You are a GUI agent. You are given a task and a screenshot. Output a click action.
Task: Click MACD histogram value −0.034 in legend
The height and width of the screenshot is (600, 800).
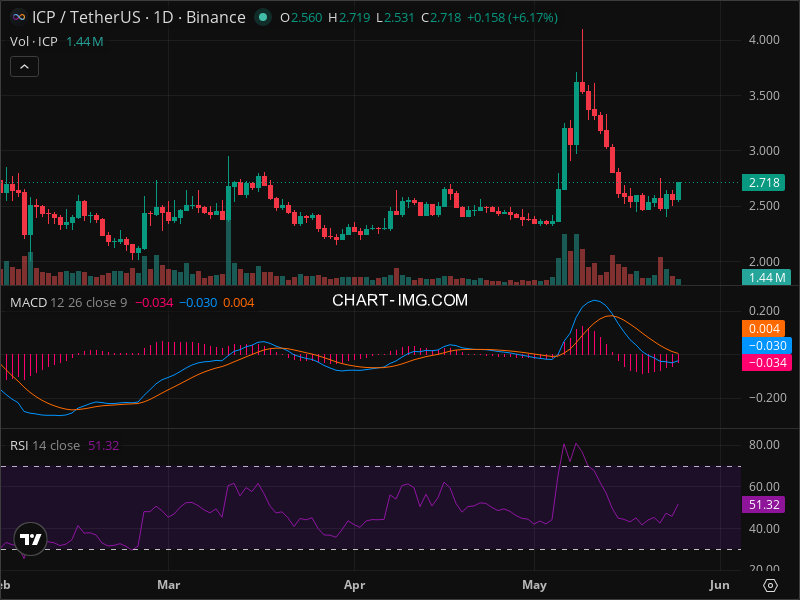(x=154, y=303)
